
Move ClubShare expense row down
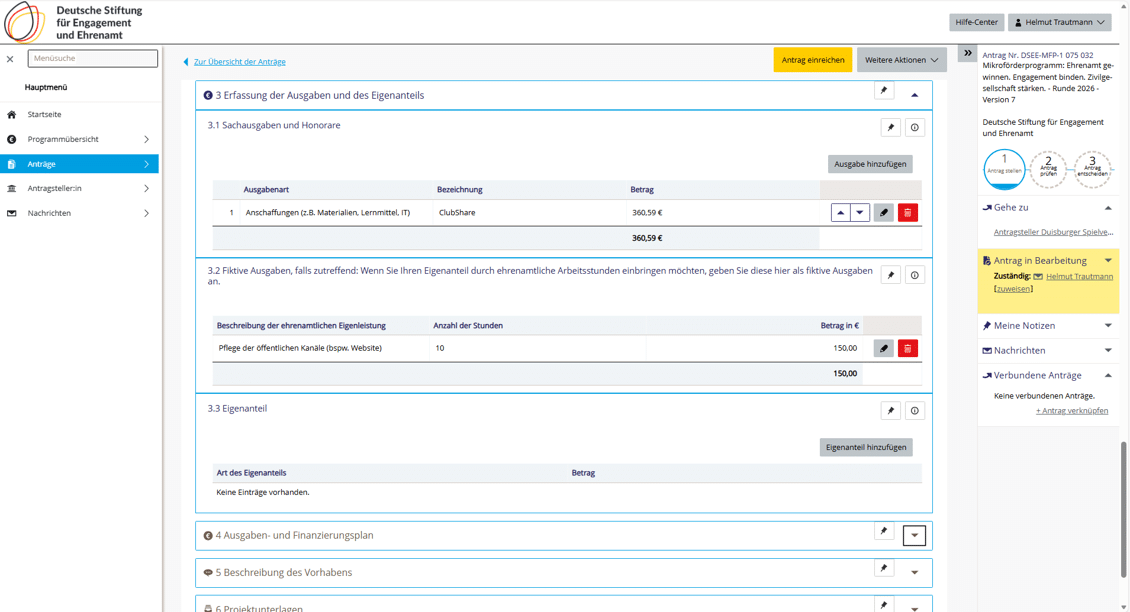tap(860, 213)
